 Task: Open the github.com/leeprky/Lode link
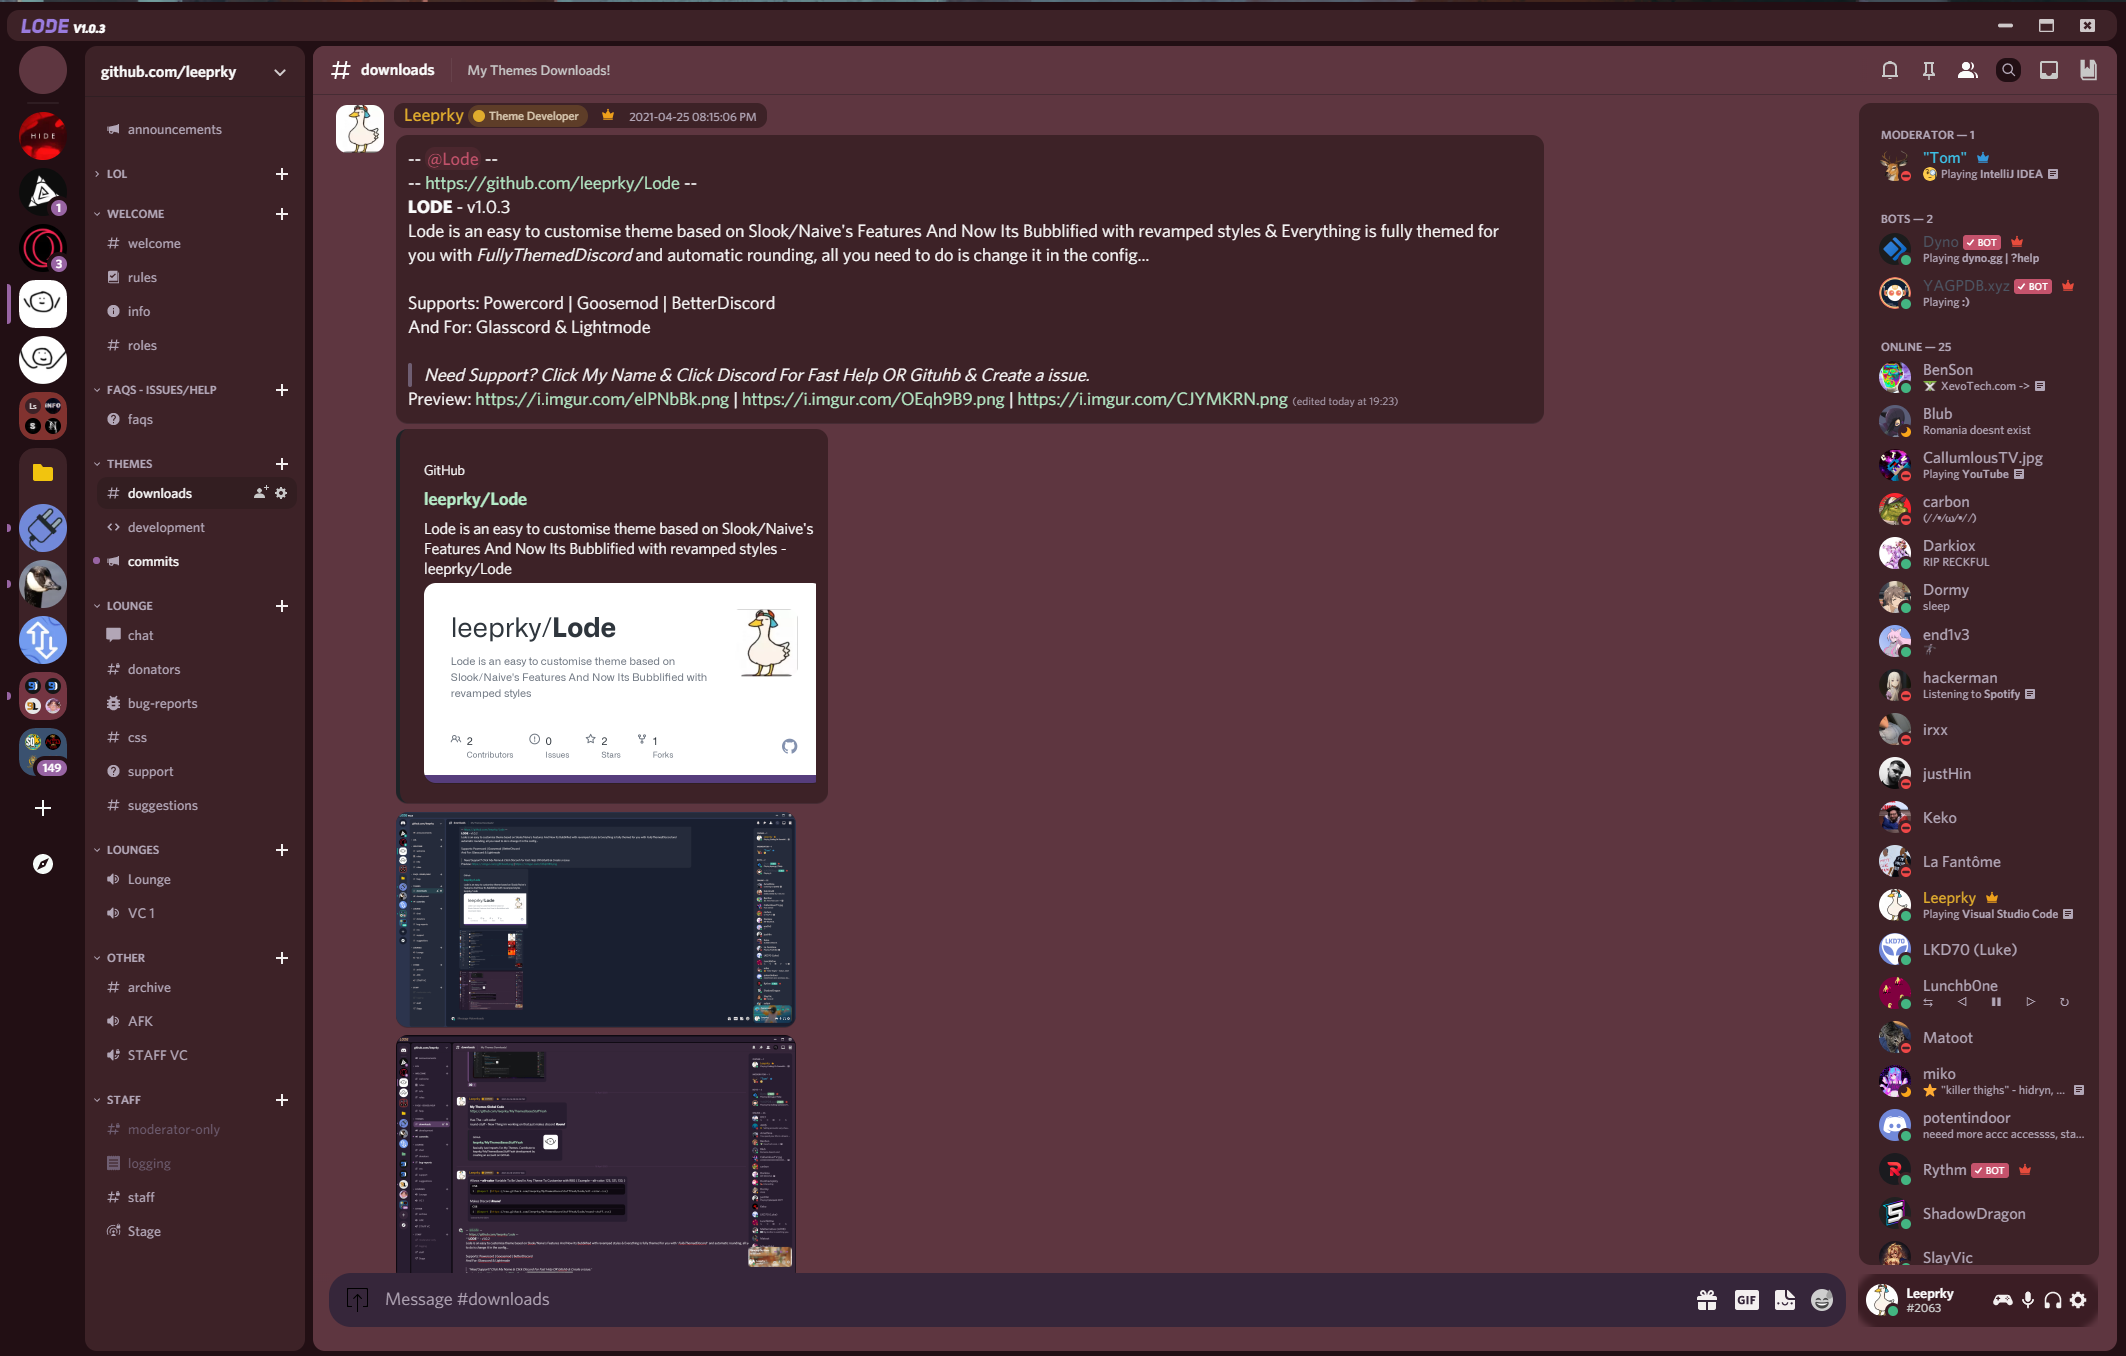[x=552, y=183]
